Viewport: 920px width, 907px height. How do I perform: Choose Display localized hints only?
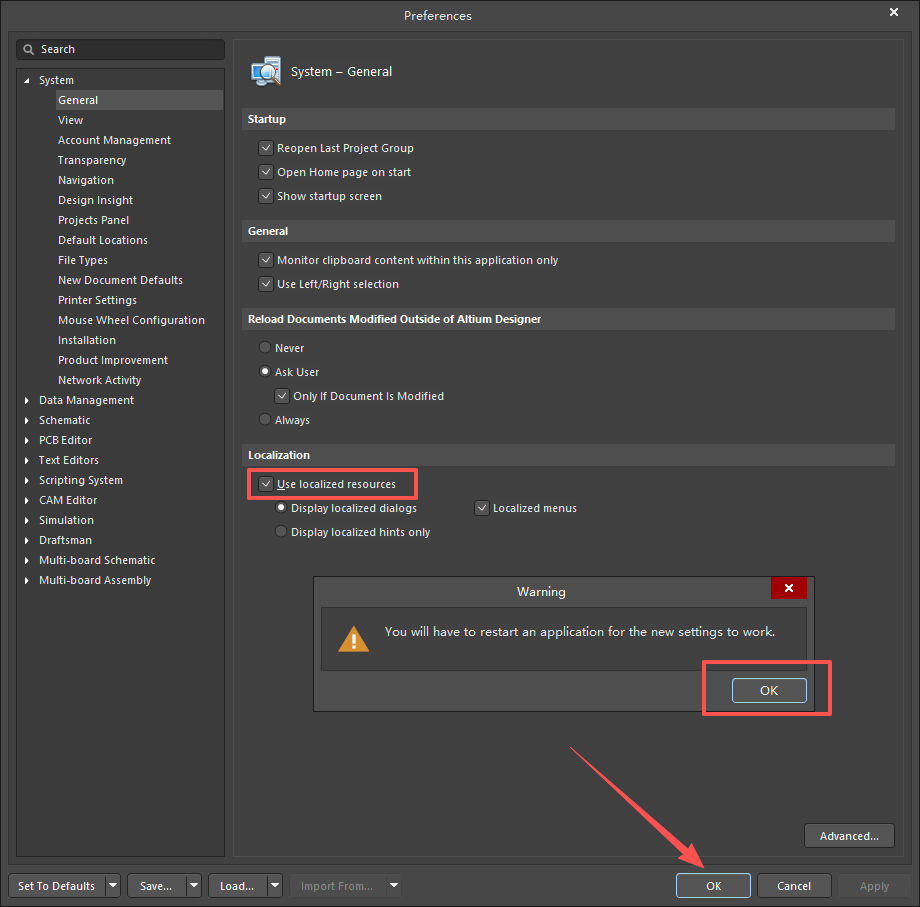281,532
